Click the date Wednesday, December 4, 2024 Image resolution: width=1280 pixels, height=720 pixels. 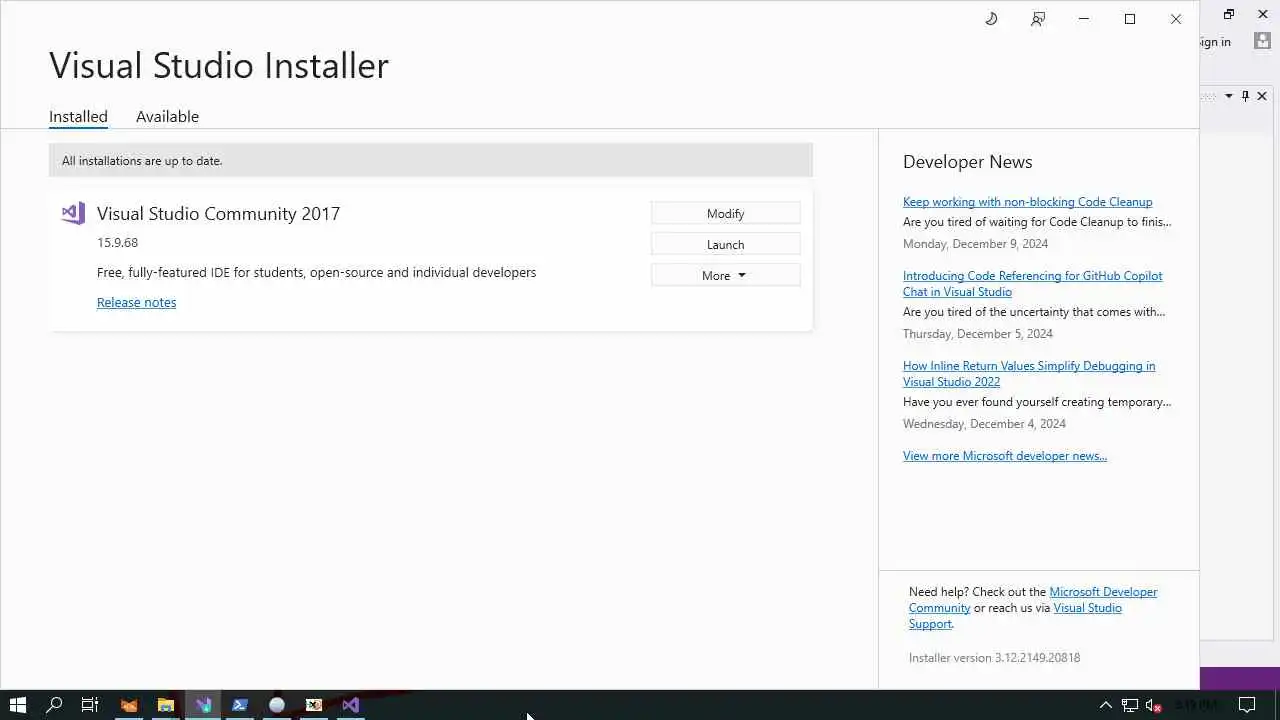point(984,423)
